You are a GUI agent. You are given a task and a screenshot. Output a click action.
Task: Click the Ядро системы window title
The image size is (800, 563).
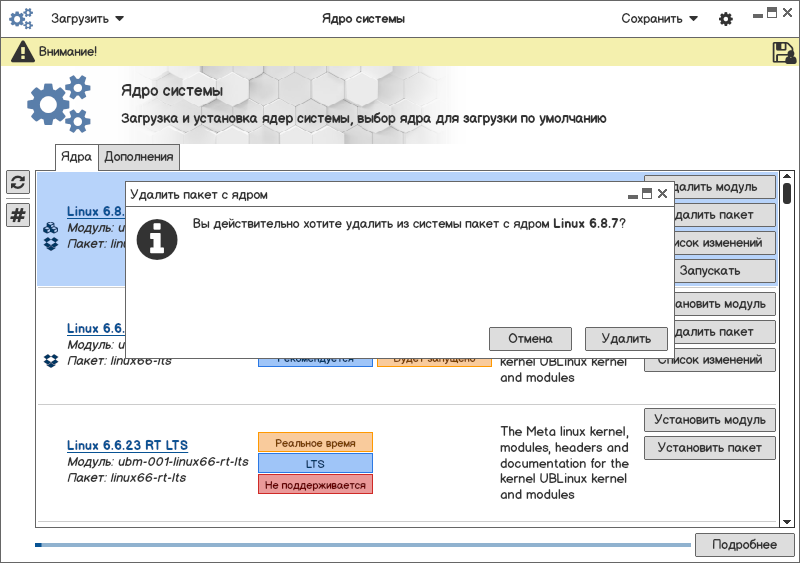[x=363, y=19]
